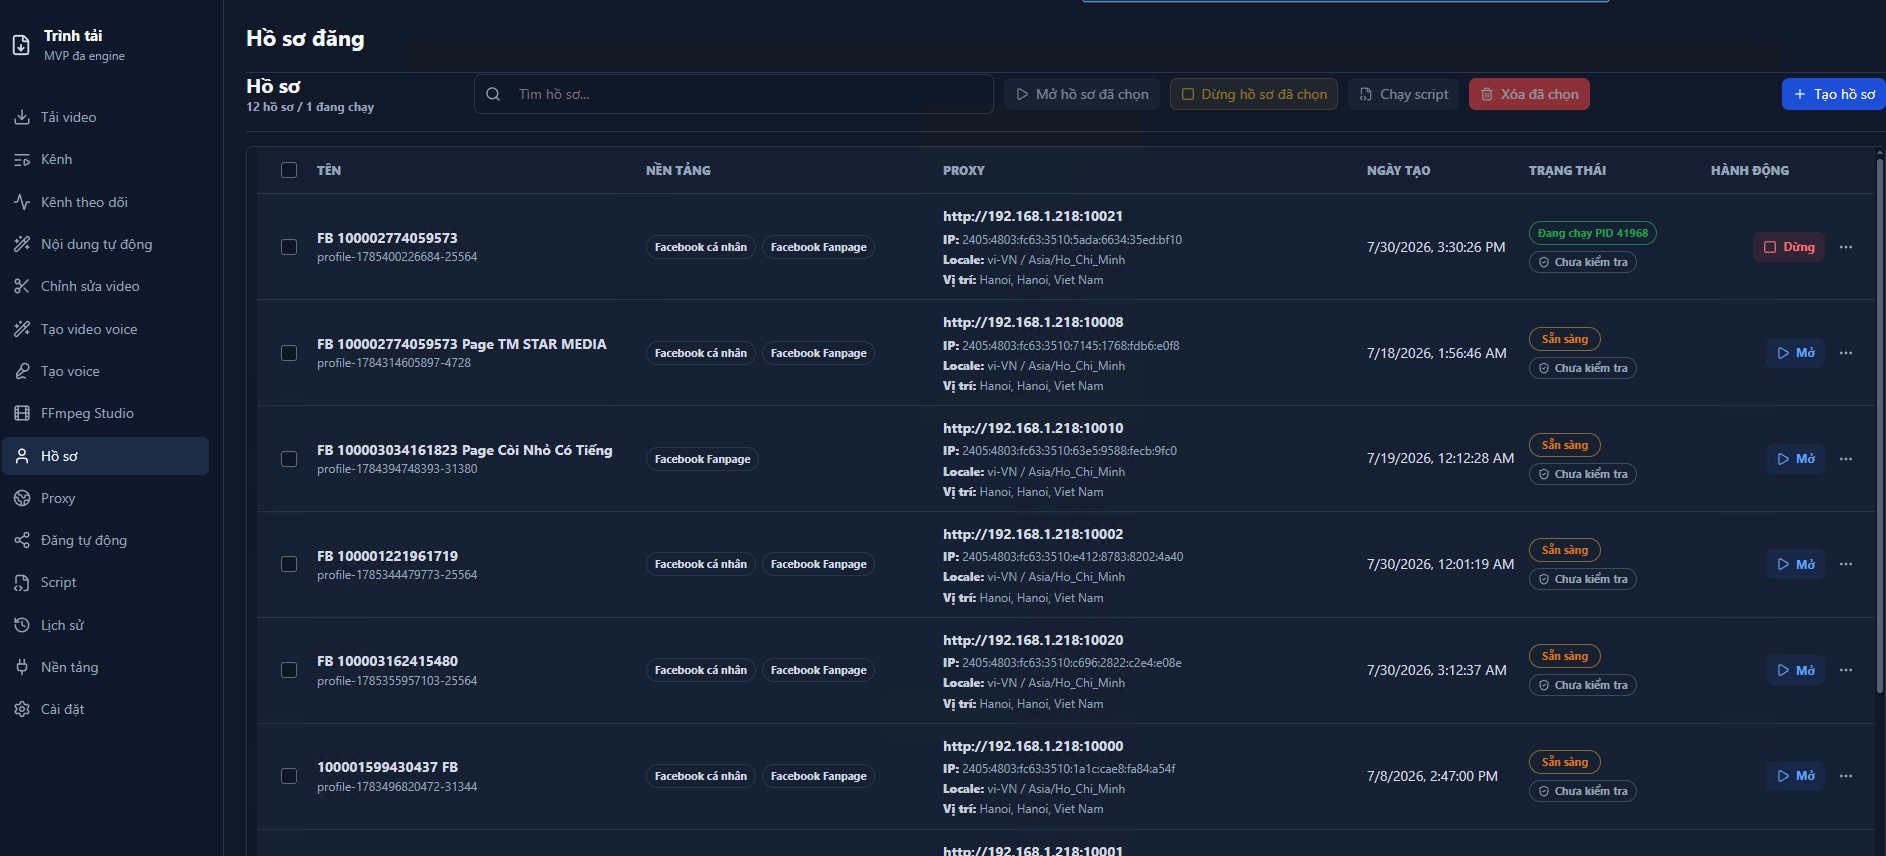Screen dimensions: 1886x856
Task: Click Chưa kiểm tra badge for FB 100003162415480
Action: point(1583,685)
